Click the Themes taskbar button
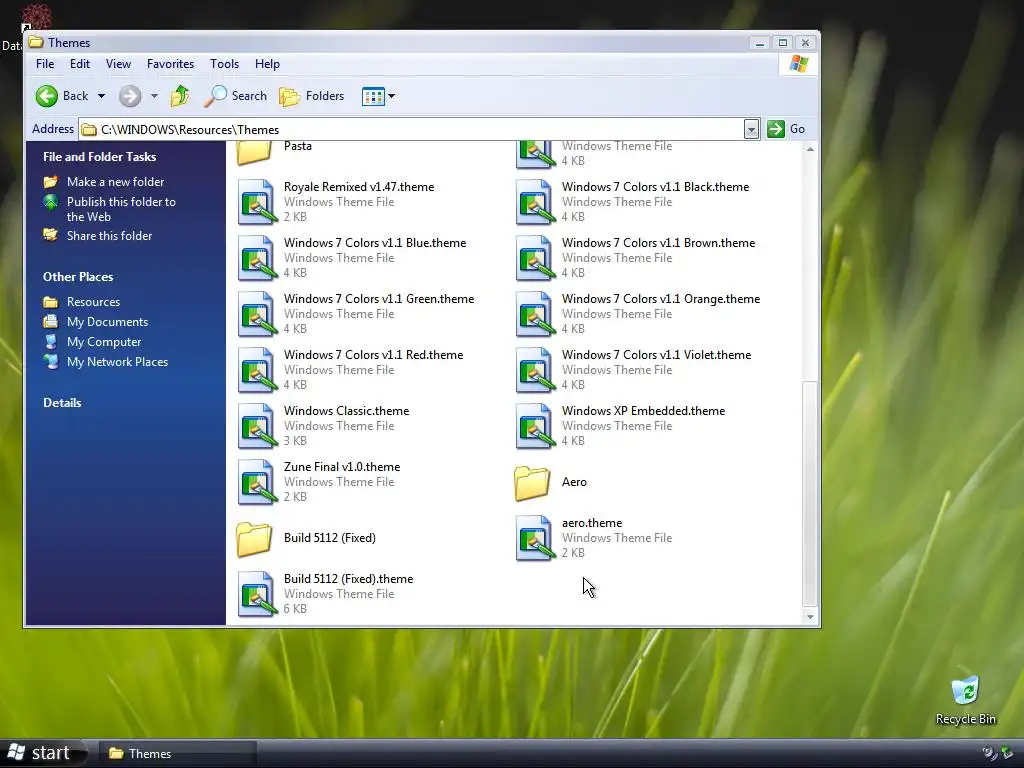The width and height of the screenshot is (1024, 768). point(177,754)
